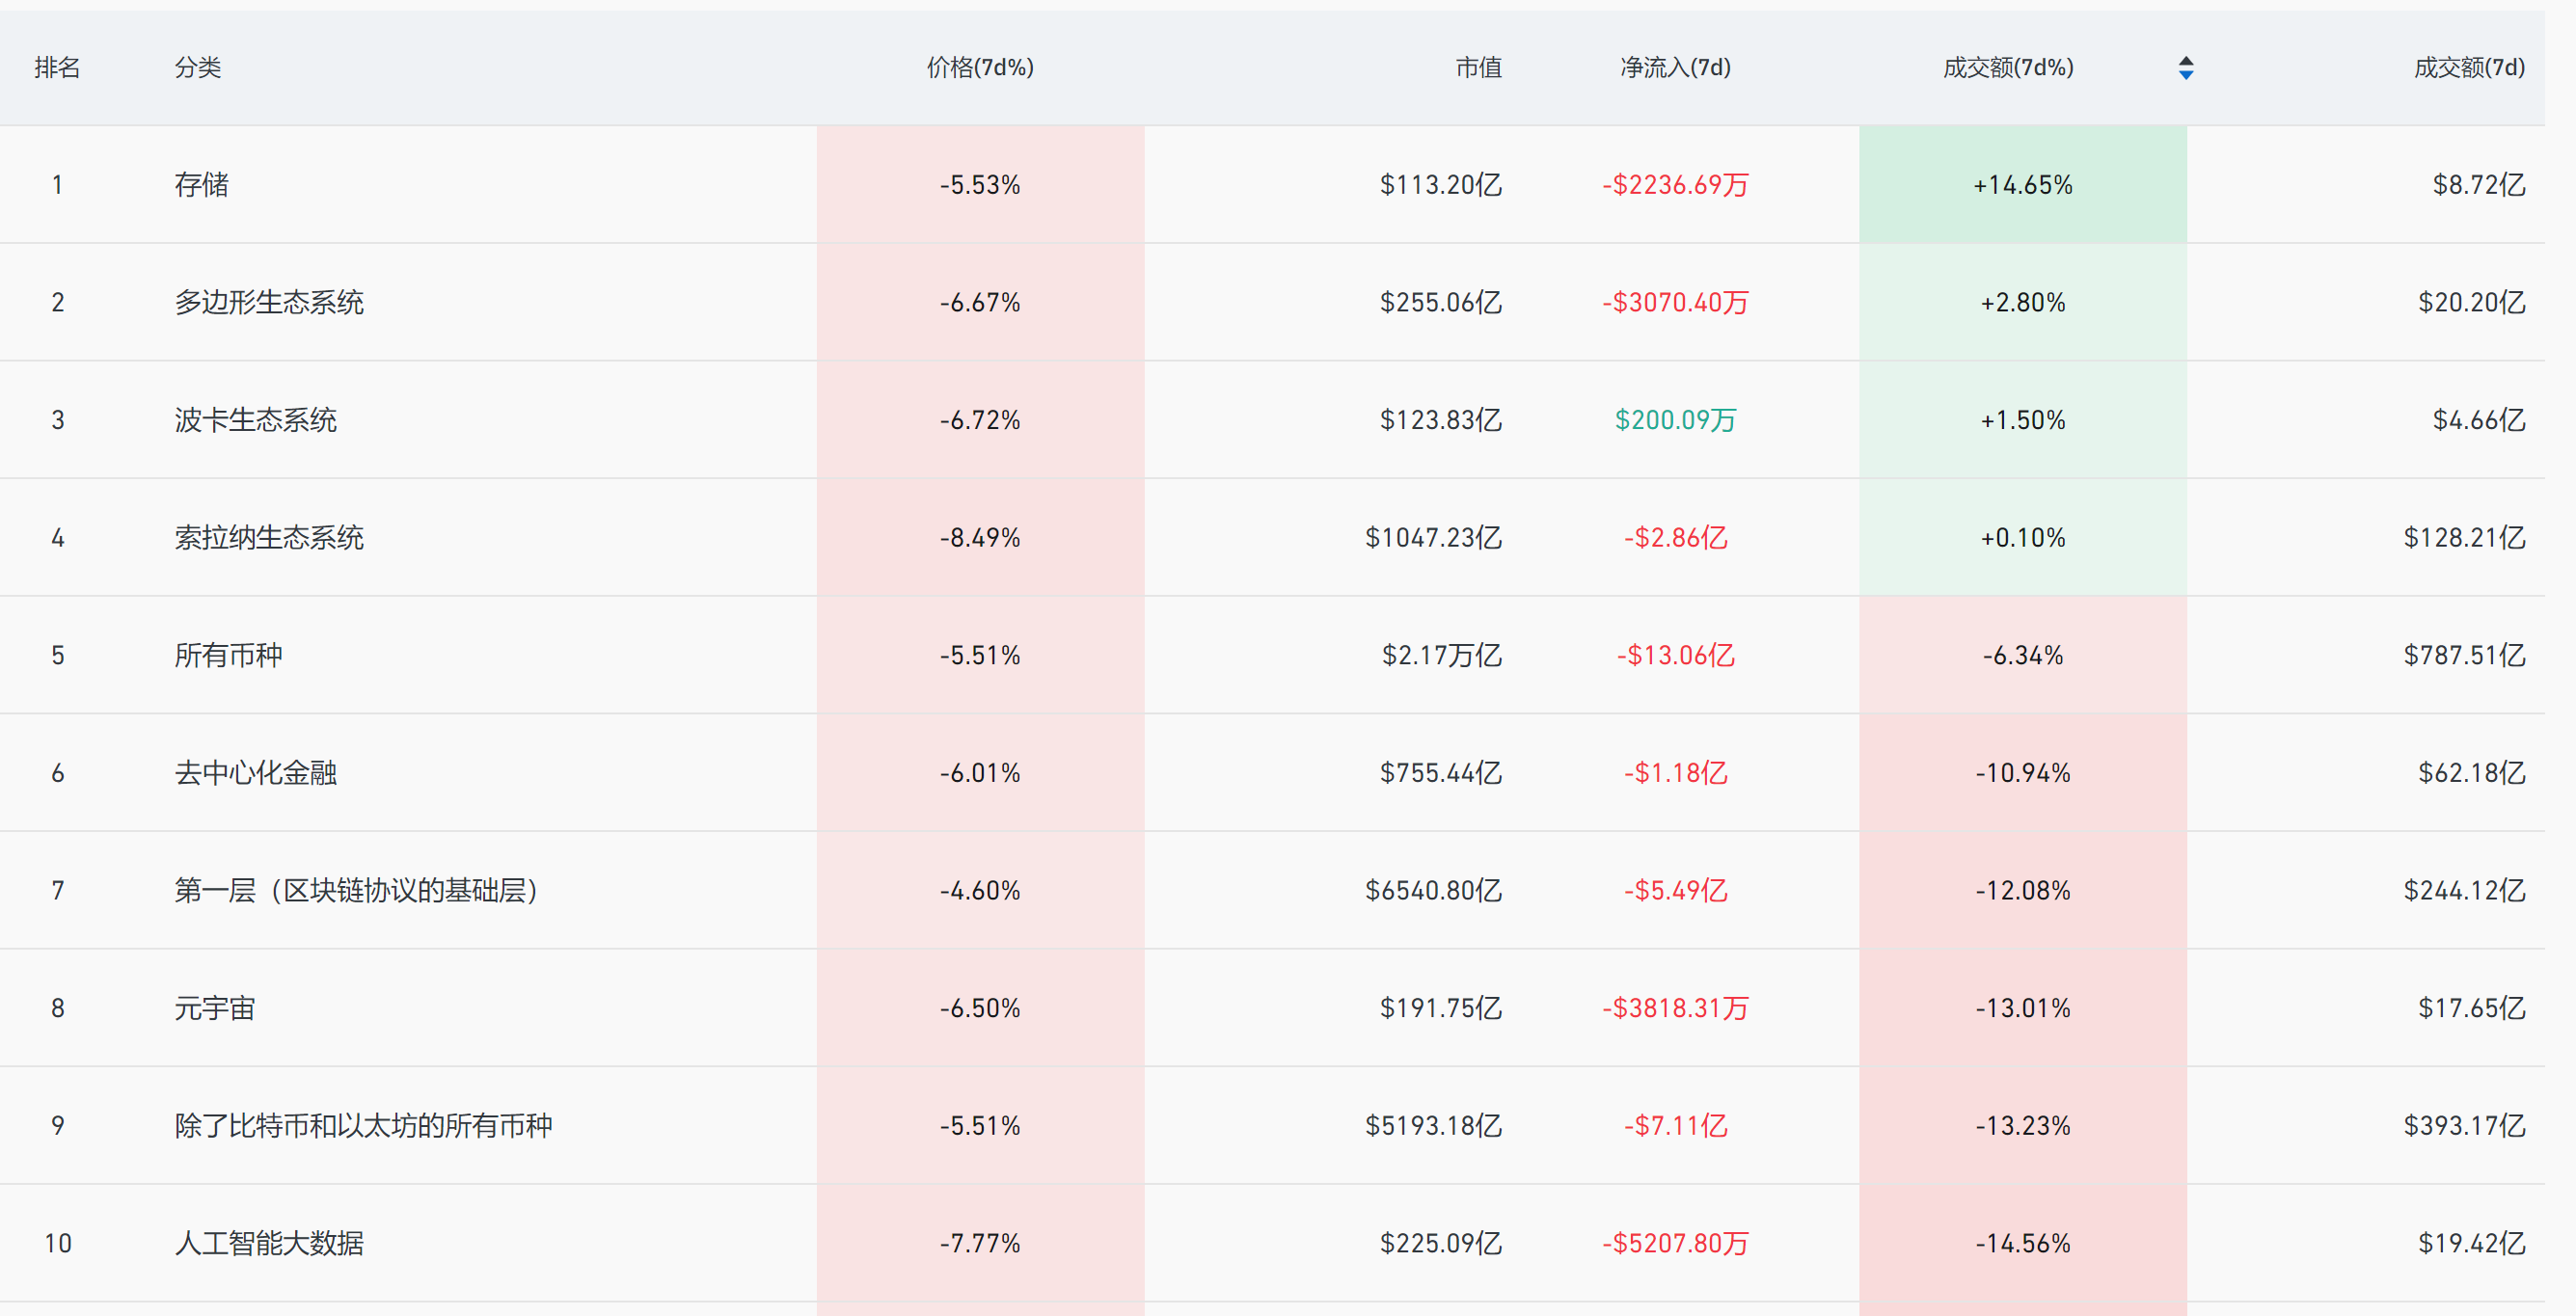Click volume change +2.80% cell

click(x=2023, y=302)
